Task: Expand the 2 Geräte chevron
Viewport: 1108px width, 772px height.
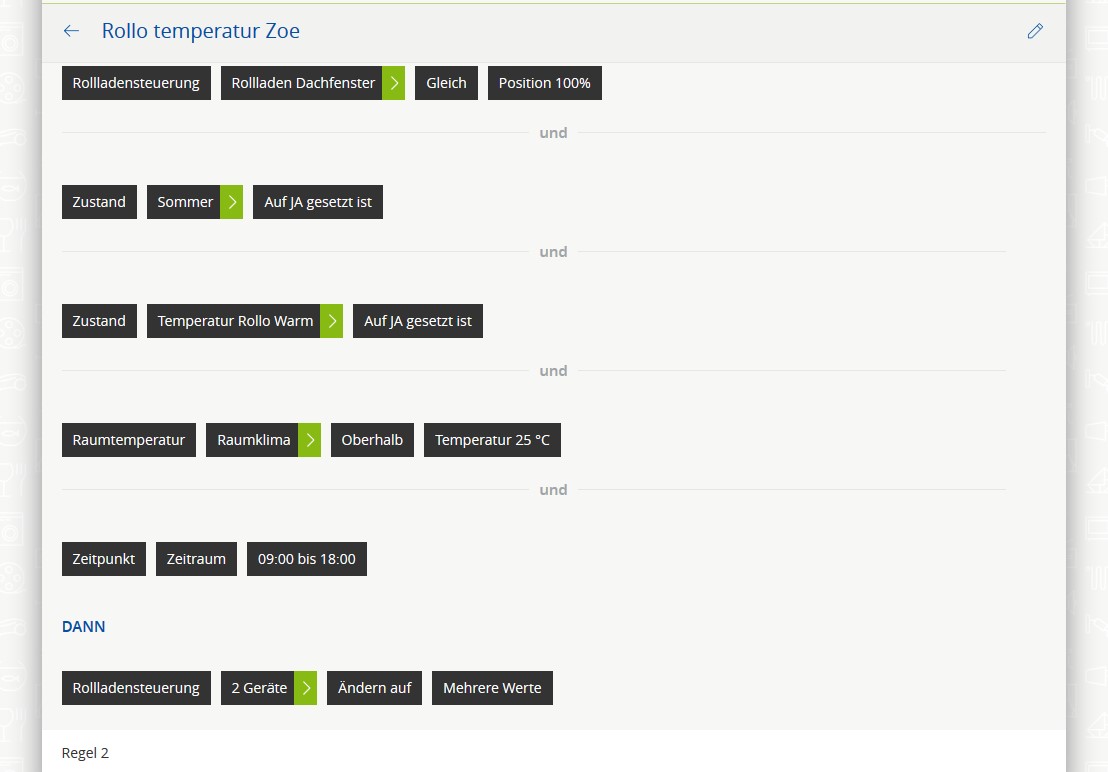Action: 306,688
